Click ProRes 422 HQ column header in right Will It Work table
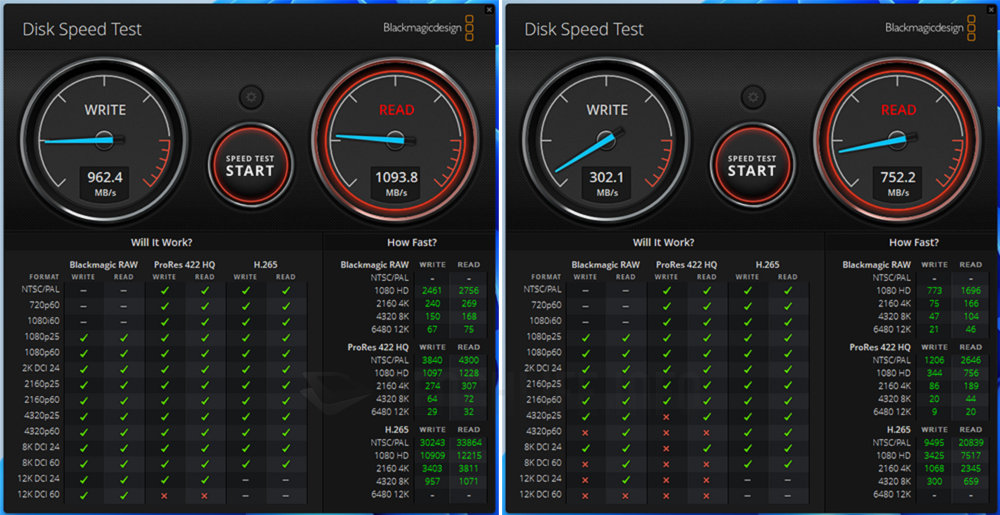The height and width of the screenshot is (515, 1000). [x=685, y=265]
